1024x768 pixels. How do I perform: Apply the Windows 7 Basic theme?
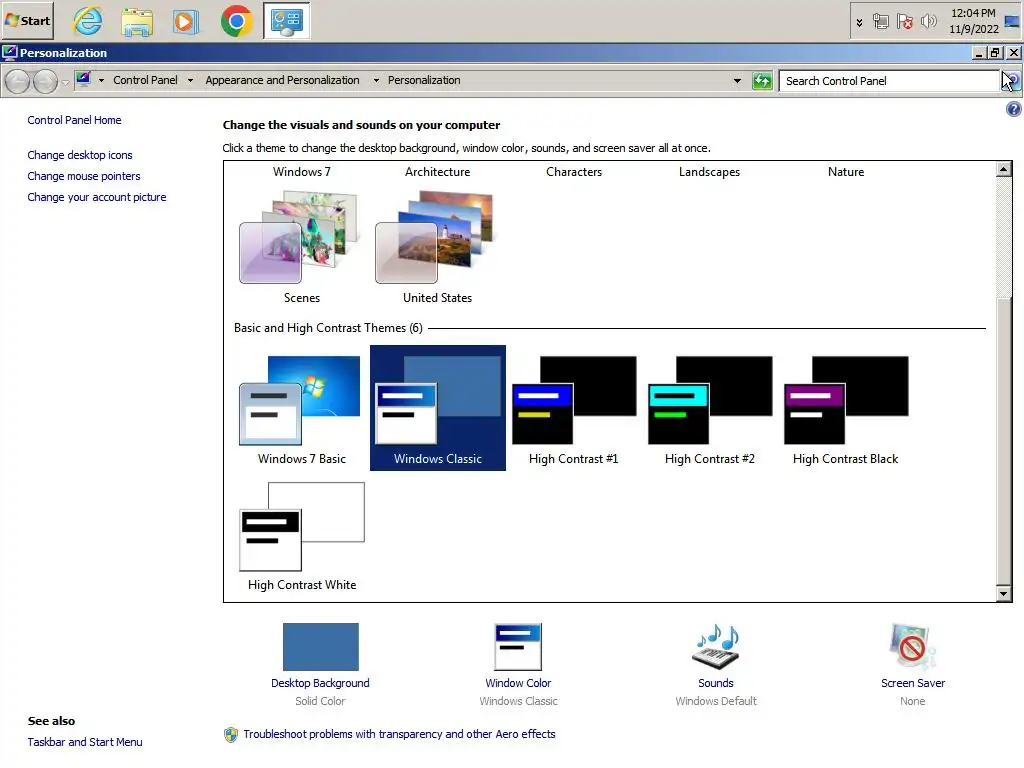pos(302,409)
